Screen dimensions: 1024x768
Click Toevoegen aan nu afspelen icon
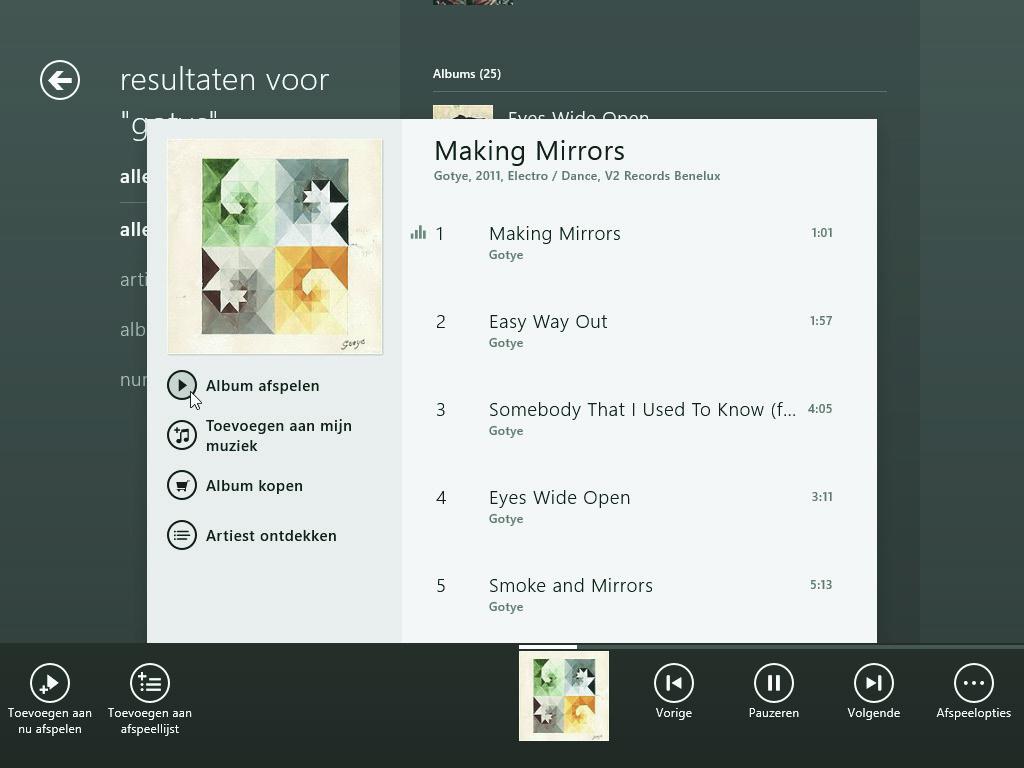click(x=50, y=683)
